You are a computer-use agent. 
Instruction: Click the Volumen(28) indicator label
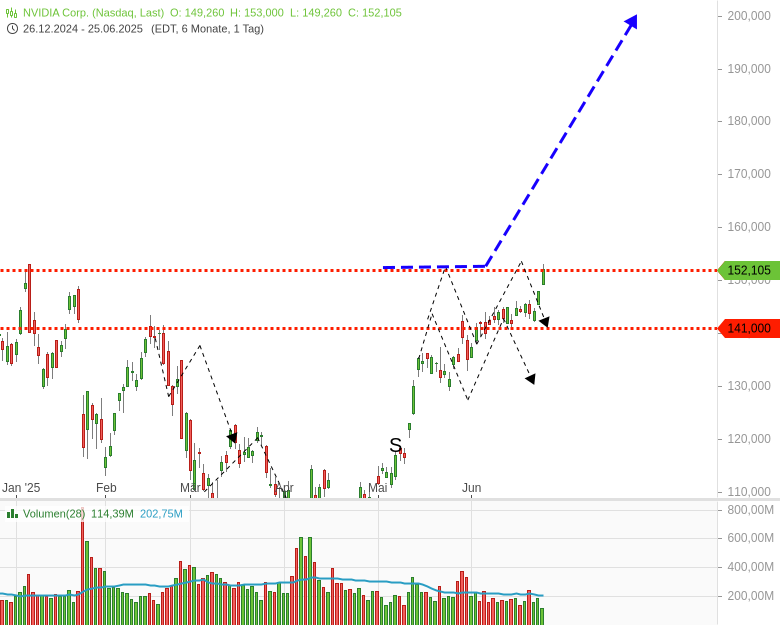[x=54, y=513]
